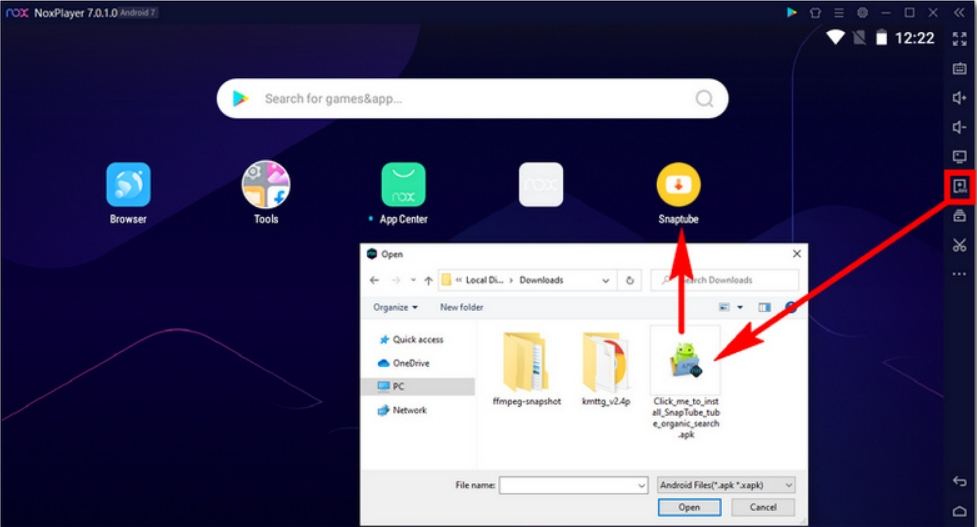Open the toolbox icon below APK installer
The height and width of the screenshot is (527, 977).
960,216
